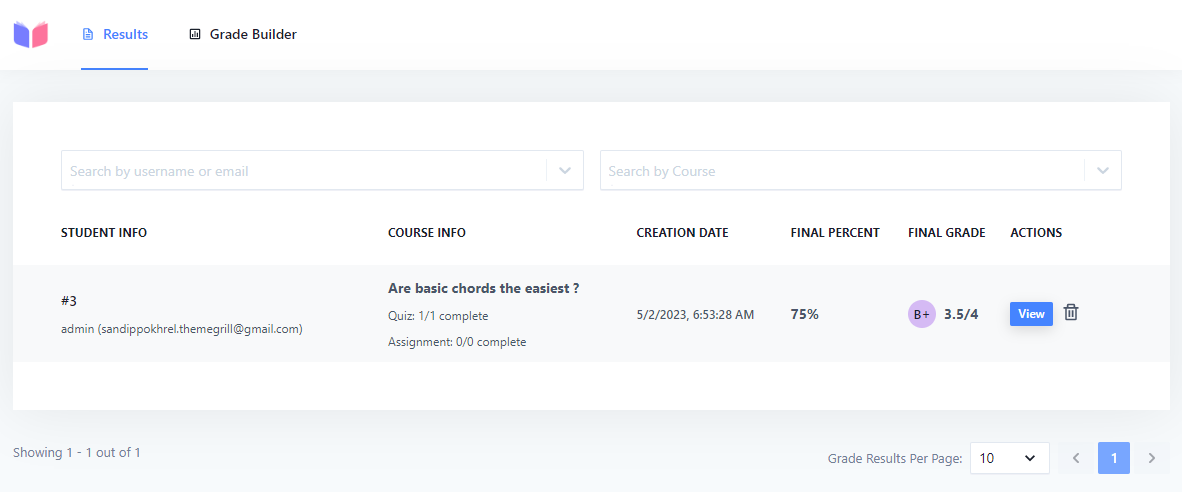Viewport: 1182px width, 492px height.
Task: Click the grade point '3.5/4'
Action: point(961,314)
